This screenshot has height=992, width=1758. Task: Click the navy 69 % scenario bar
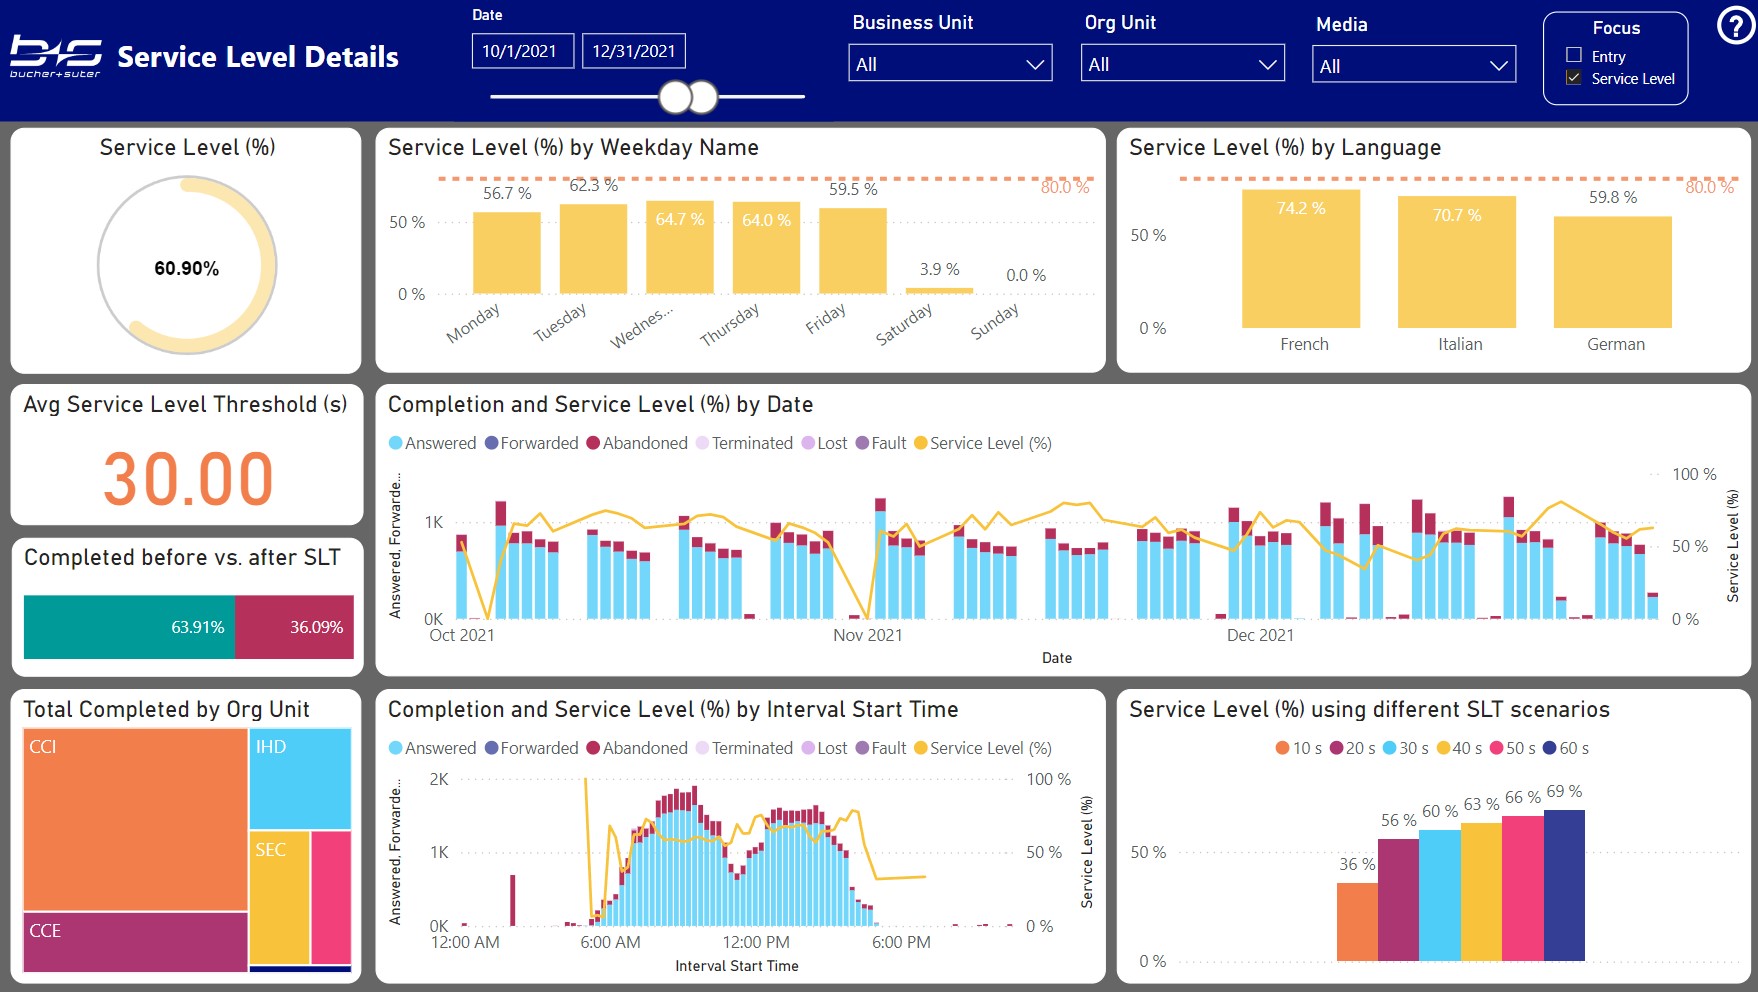pos(1564,885)
